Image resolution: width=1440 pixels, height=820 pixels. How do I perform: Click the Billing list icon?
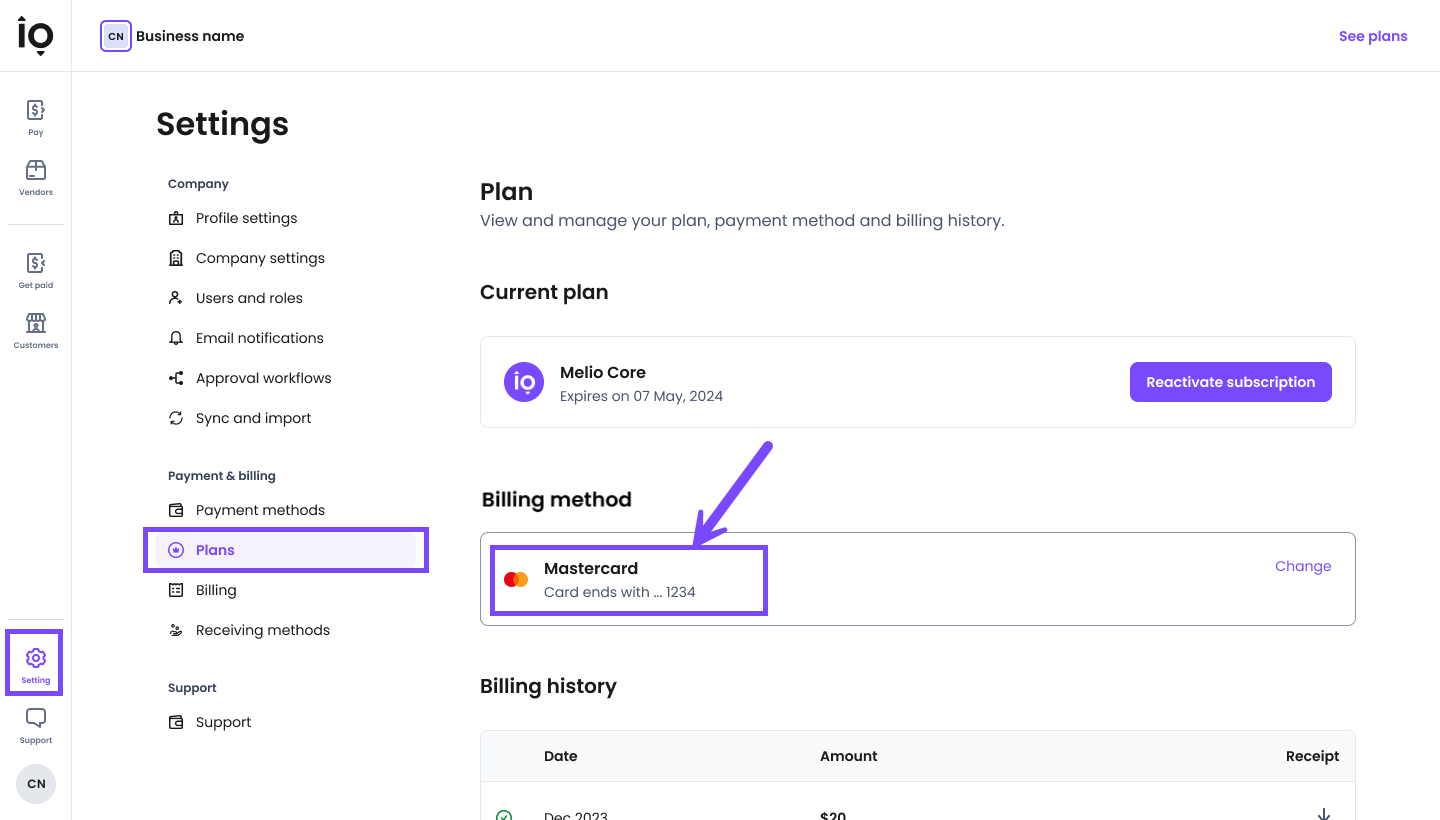tap(176, 590)
